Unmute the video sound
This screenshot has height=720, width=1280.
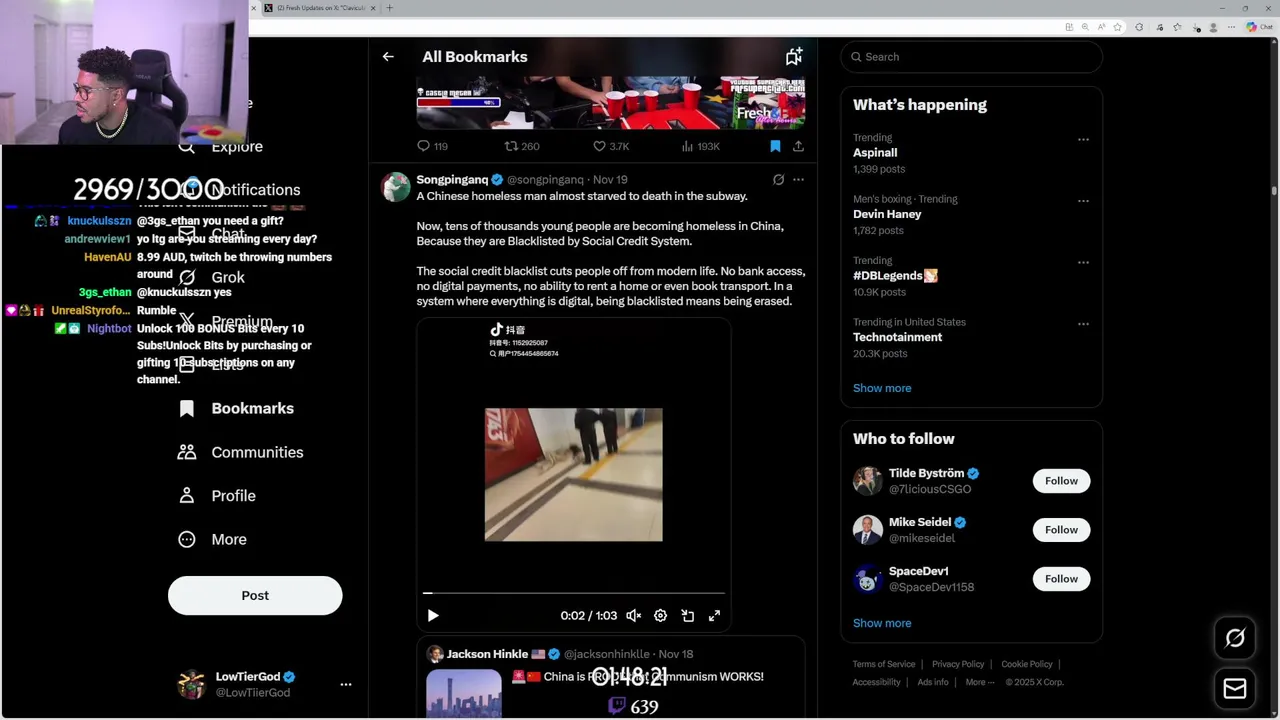633,616
